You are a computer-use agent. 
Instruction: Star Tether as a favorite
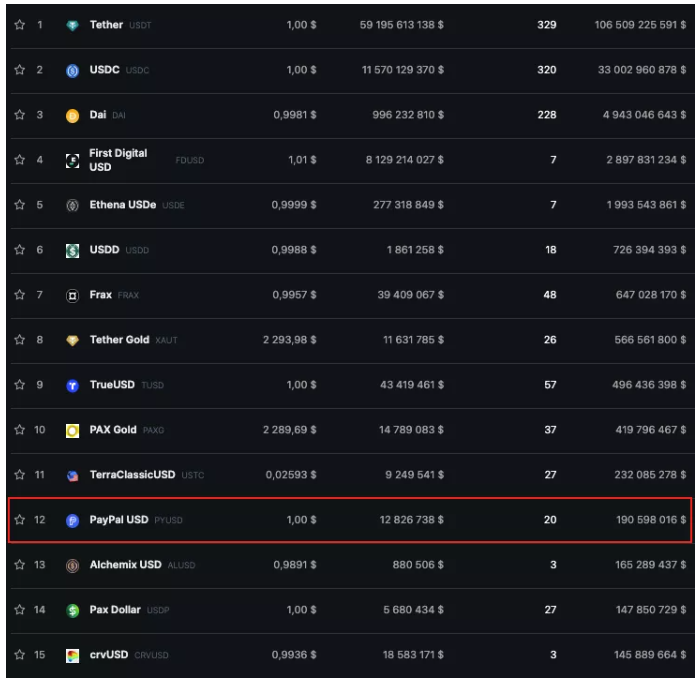[x=18, y=24]
